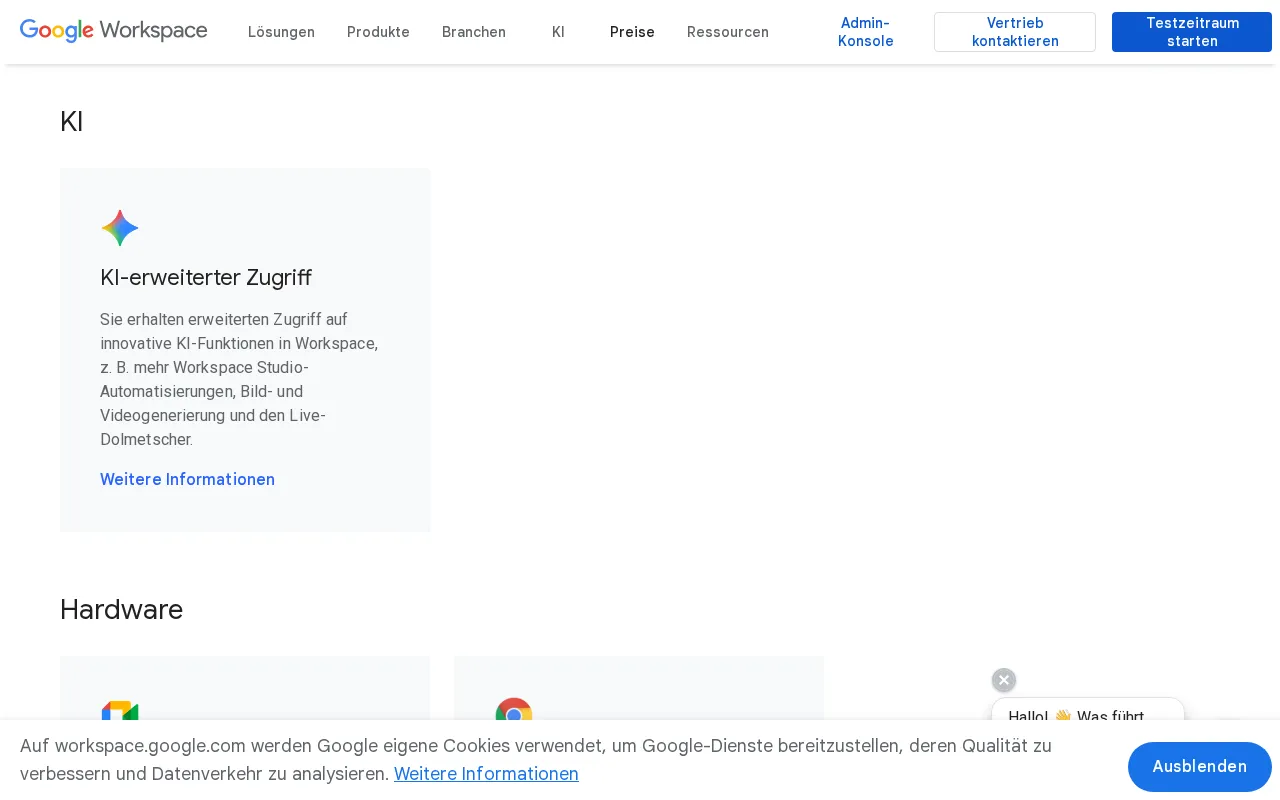Viewport: 1280px width, 800px height.
Task: Open the cookie banner's Weitere Informationen link
Action: pyautogui.click(x=486, y=774)
